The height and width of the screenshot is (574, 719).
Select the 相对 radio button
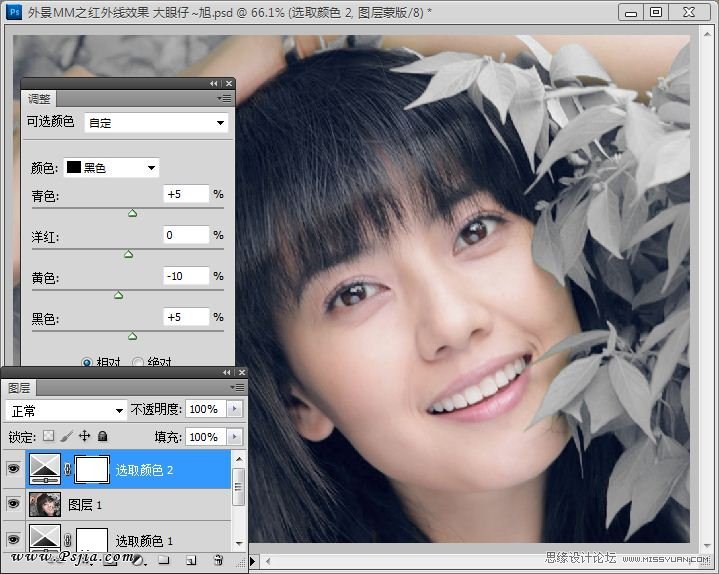pyautogui.click(x=87, y=362)
